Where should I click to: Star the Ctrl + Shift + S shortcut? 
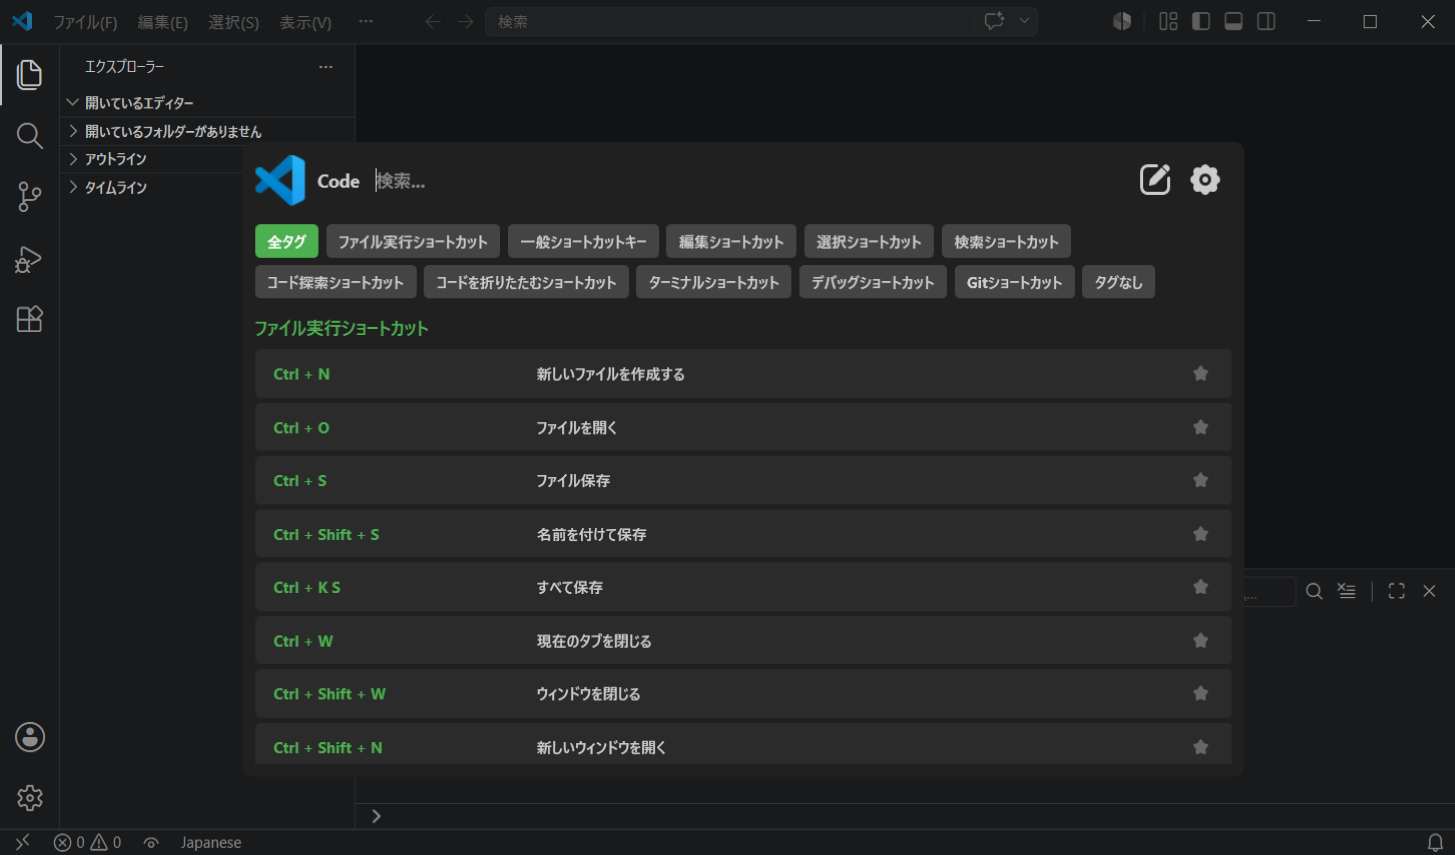[1200, 534]
